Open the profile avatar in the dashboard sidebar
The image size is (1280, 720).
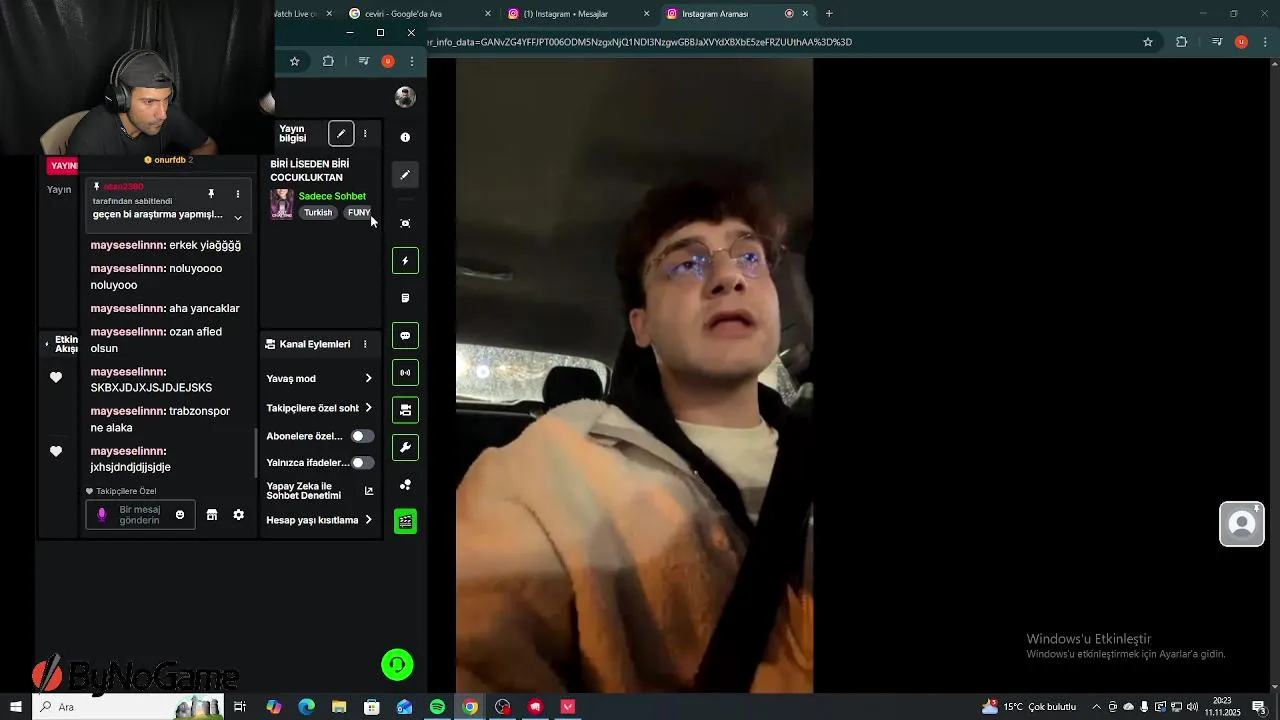tap(405, 97)
